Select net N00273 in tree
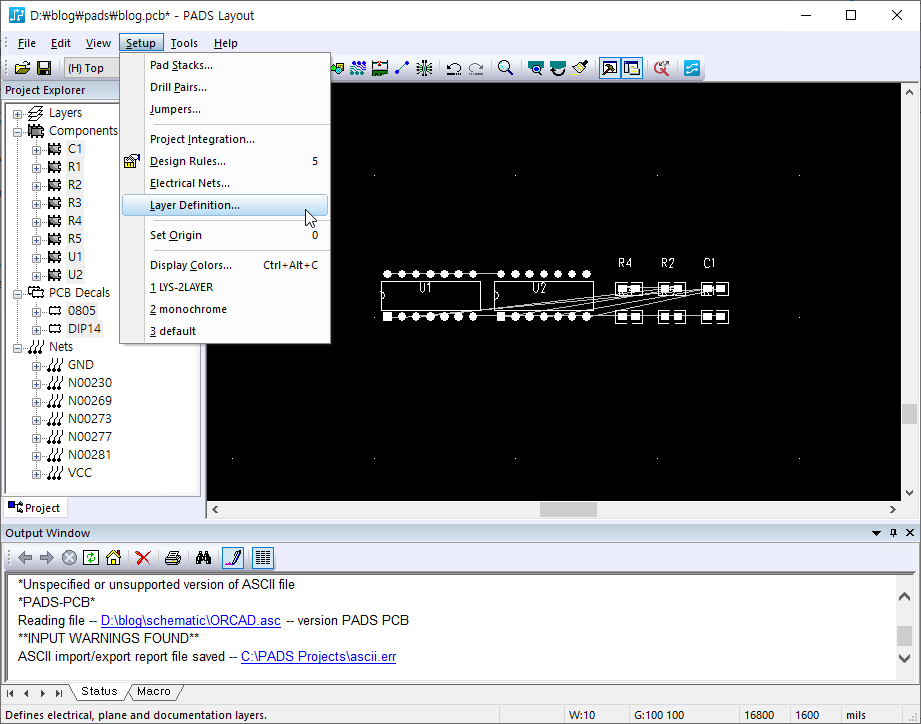Image resolution: width=921 pixels, height=724 pixels. tap(90, 419)
